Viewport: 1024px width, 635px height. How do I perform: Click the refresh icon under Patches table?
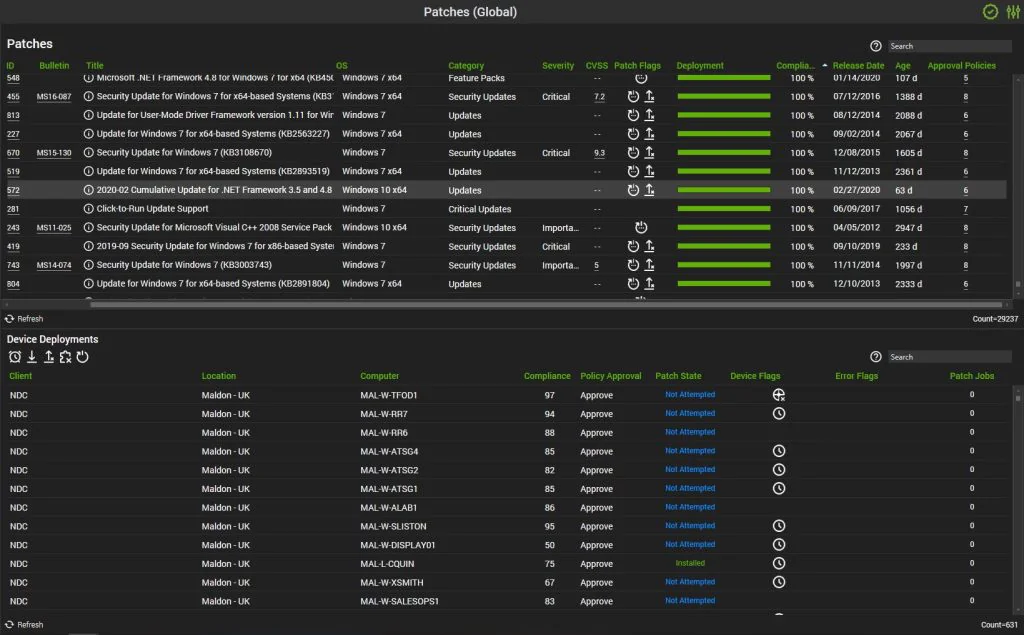pos(9,319)
